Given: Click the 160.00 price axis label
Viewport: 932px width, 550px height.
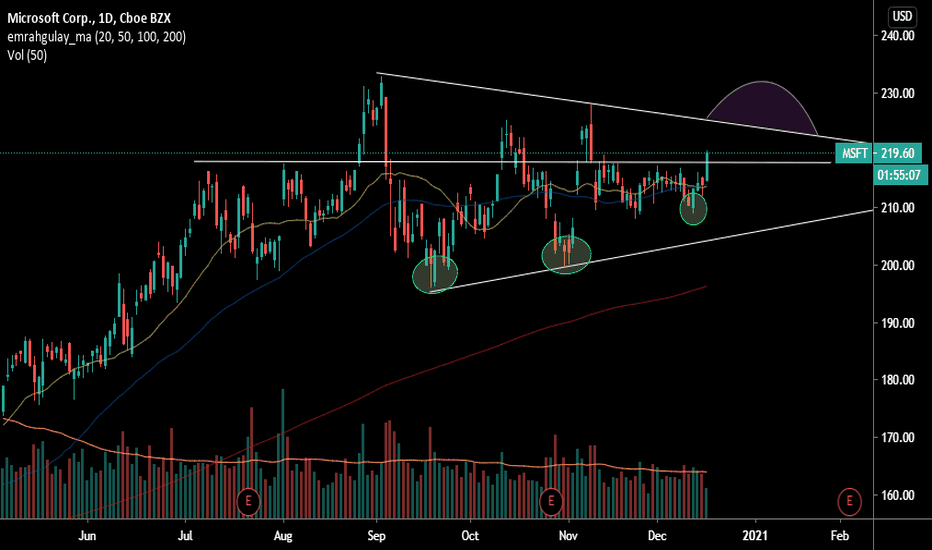Looking at the screenshot, I should tap(898, 495).
